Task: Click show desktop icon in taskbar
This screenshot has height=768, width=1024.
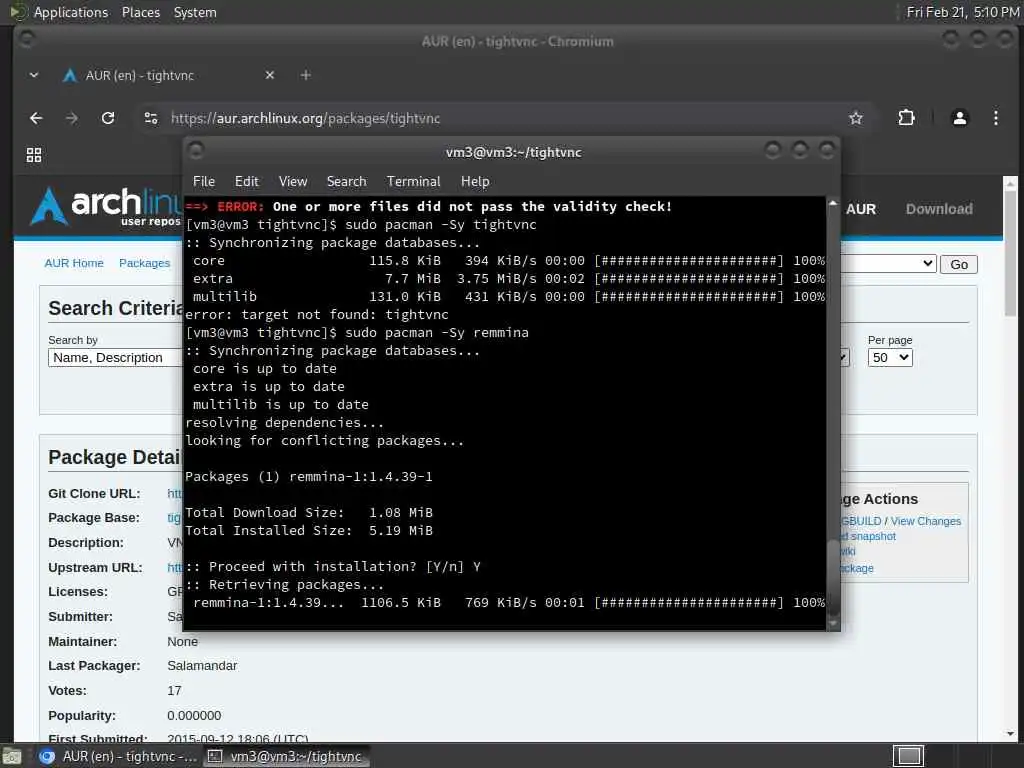Action: coord(12,757)
